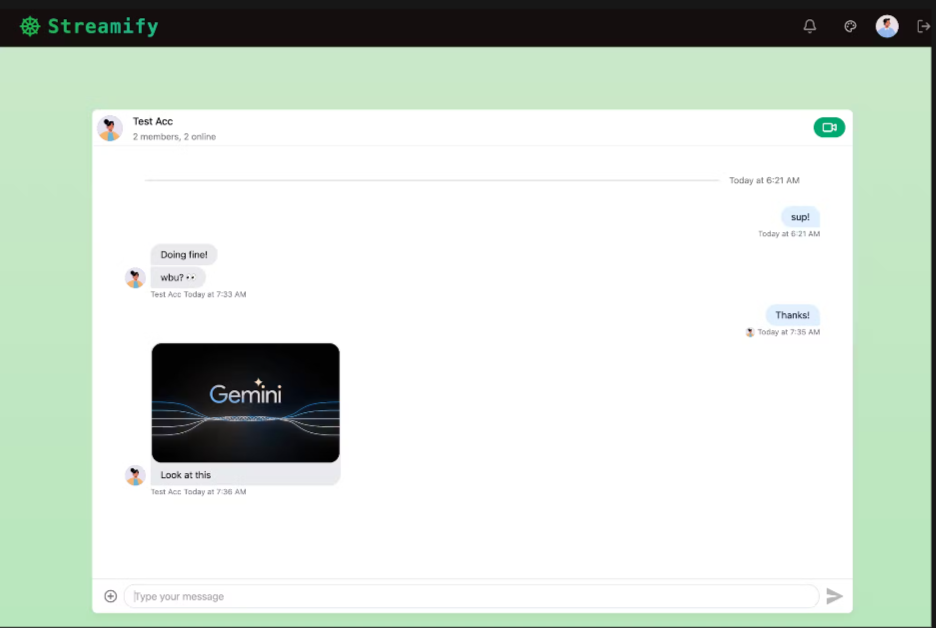Open the theme palette picker
The width and height of the screenshot is (936, 628).
click(849, 26)
